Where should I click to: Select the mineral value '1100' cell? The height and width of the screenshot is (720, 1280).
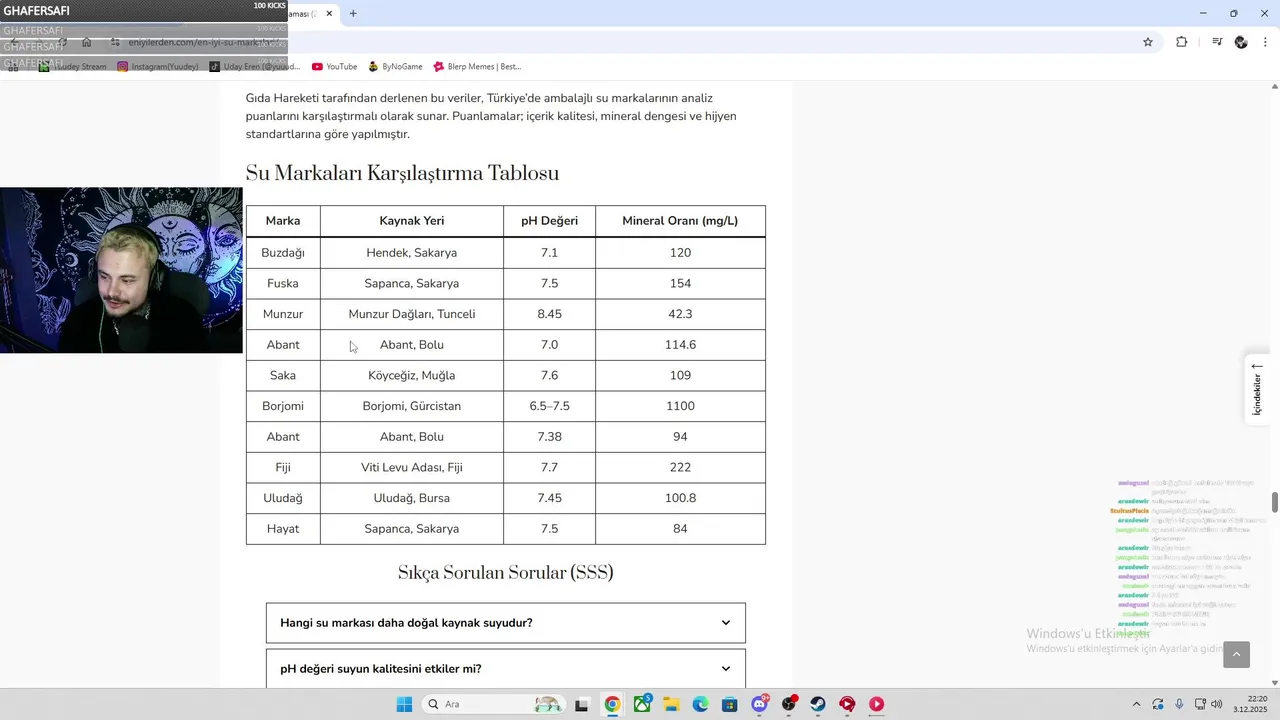[680, 406]
